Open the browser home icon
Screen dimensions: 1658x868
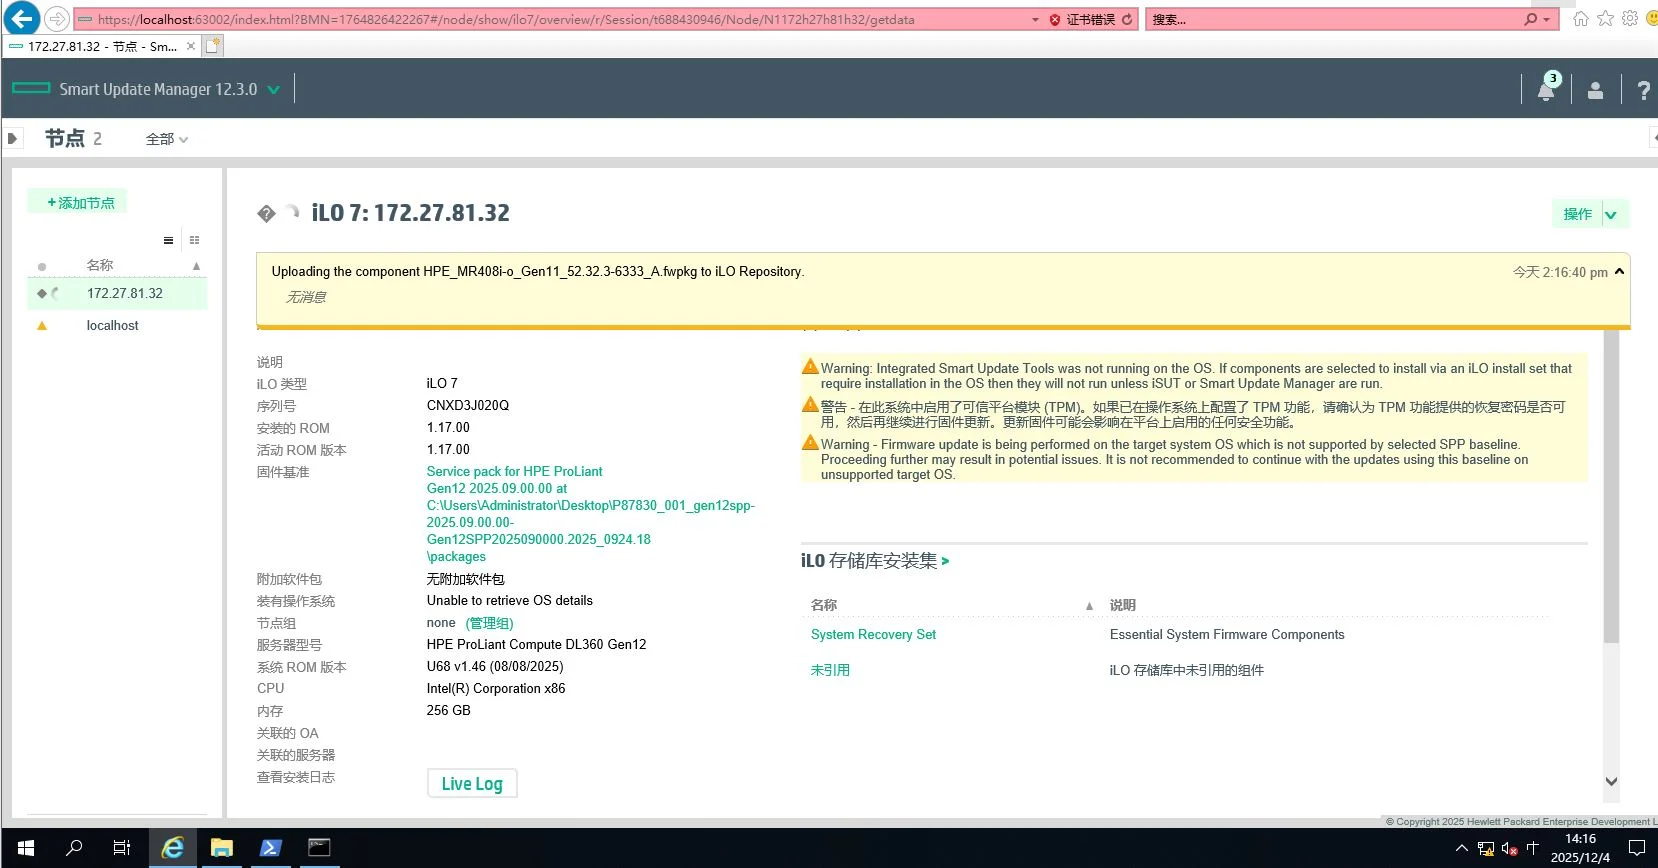[x=1581, y=19]
